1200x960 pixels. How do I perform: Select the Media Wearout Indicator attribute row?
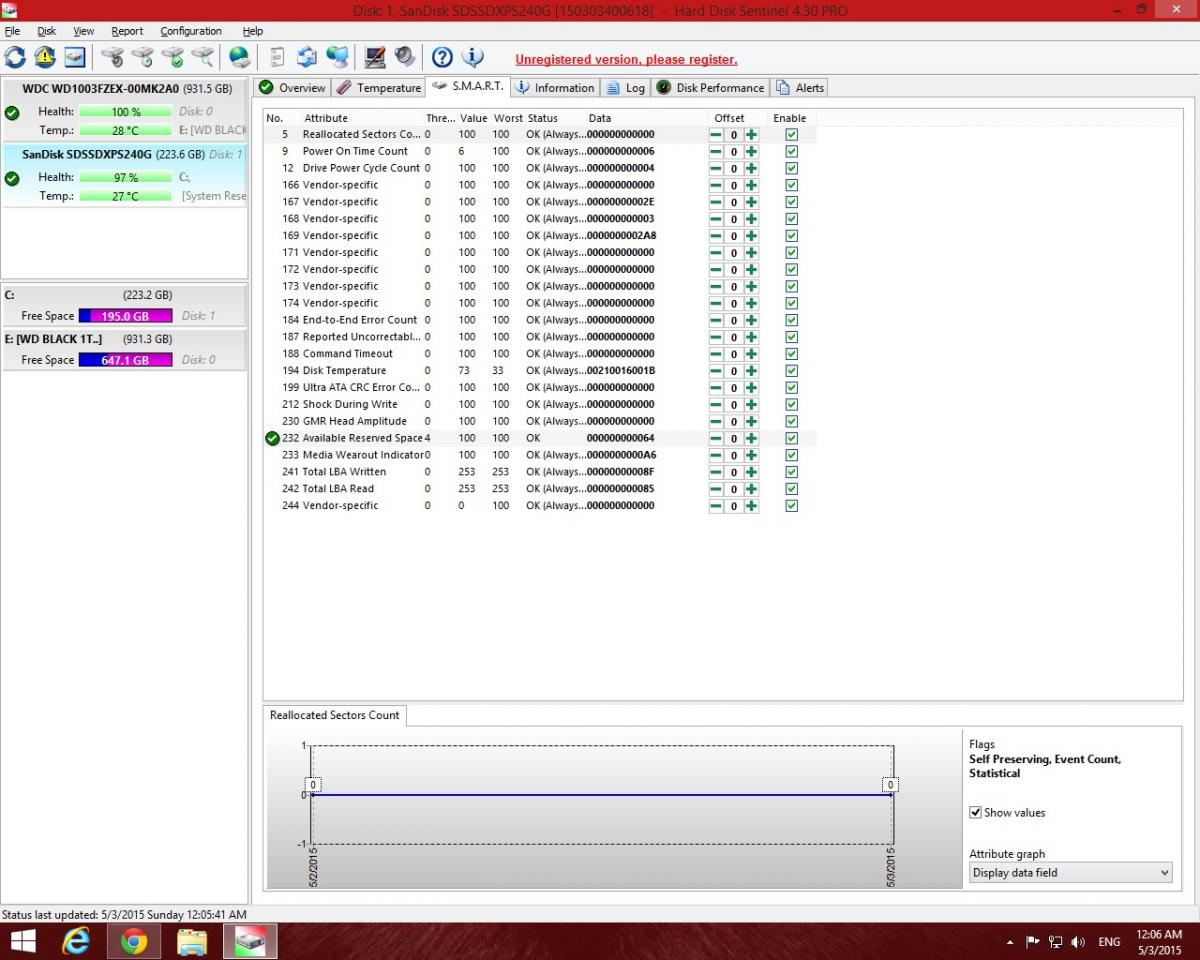(540, 455)
